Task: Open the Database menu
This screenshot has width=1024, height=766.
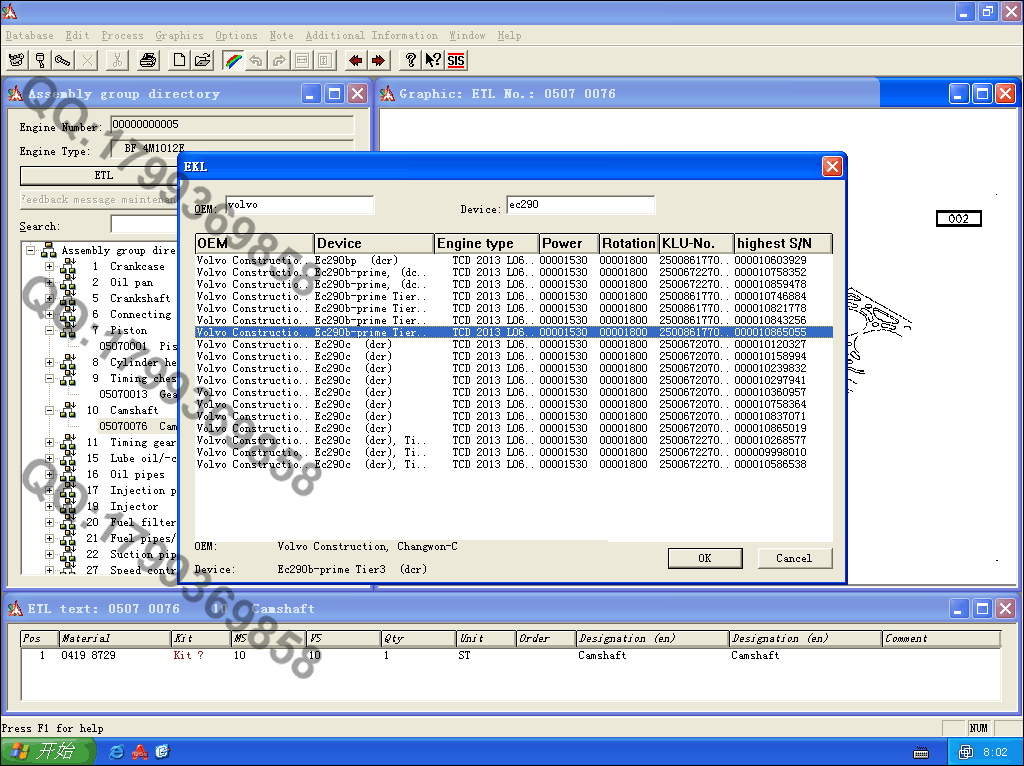Action: [30, 35]
